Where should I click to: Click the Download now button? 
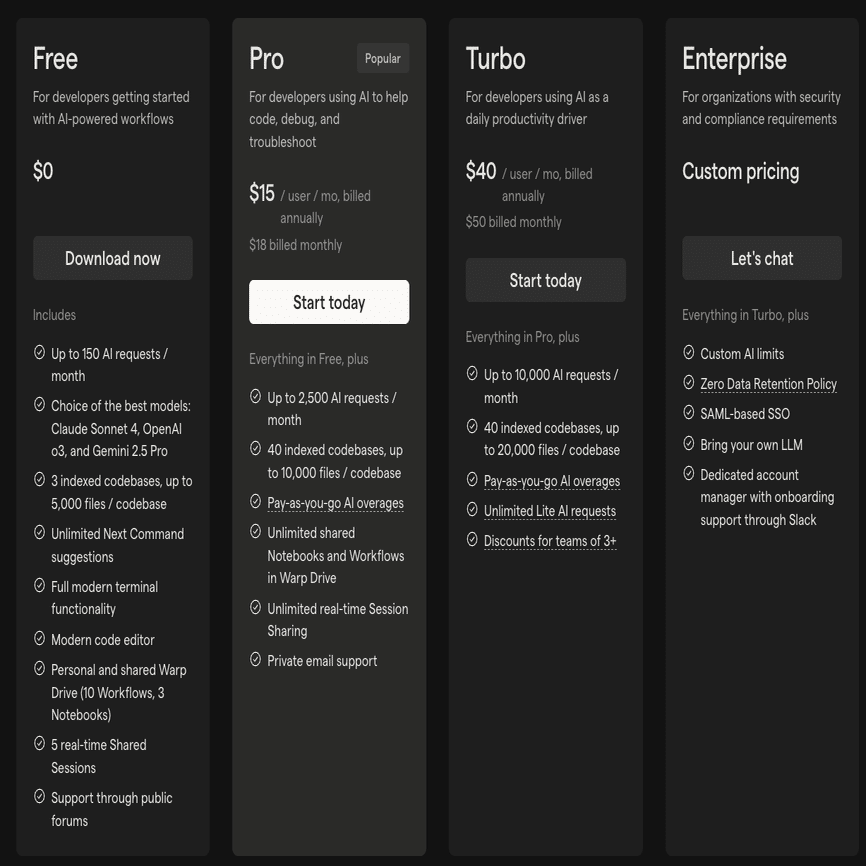113,258
